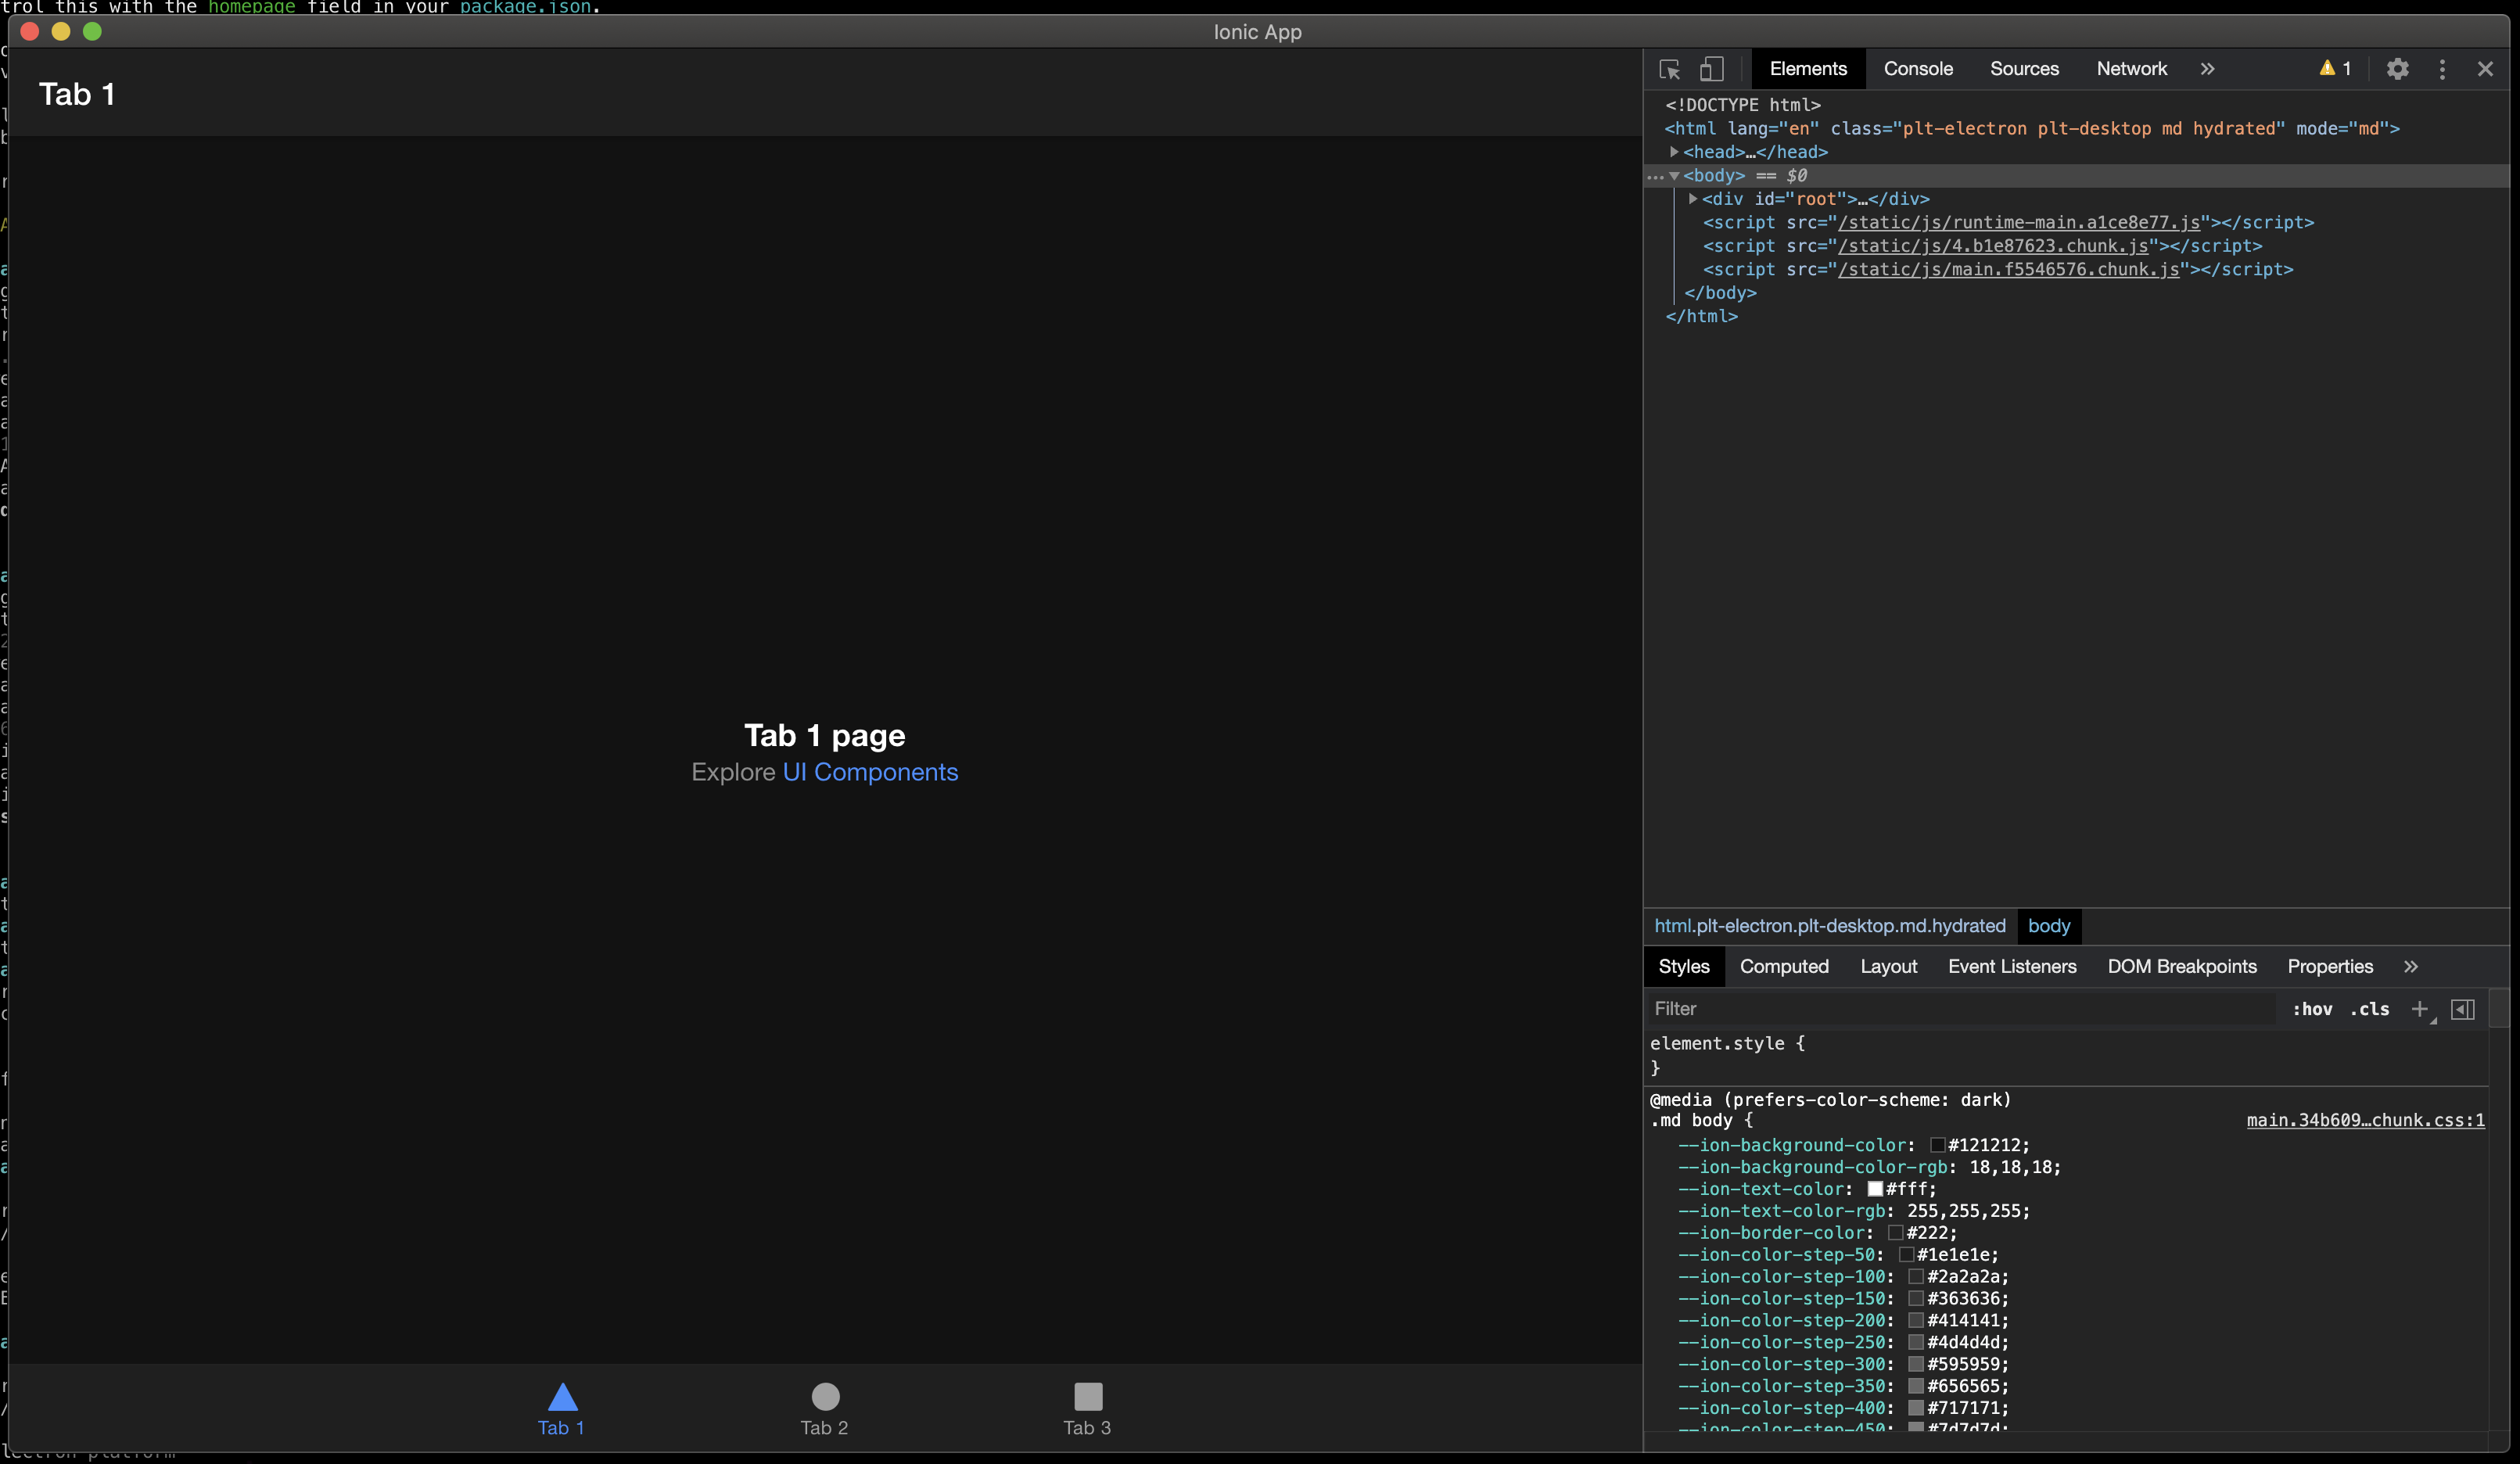
Task: Switch to the Console tab
Action: pos(1918,69)
